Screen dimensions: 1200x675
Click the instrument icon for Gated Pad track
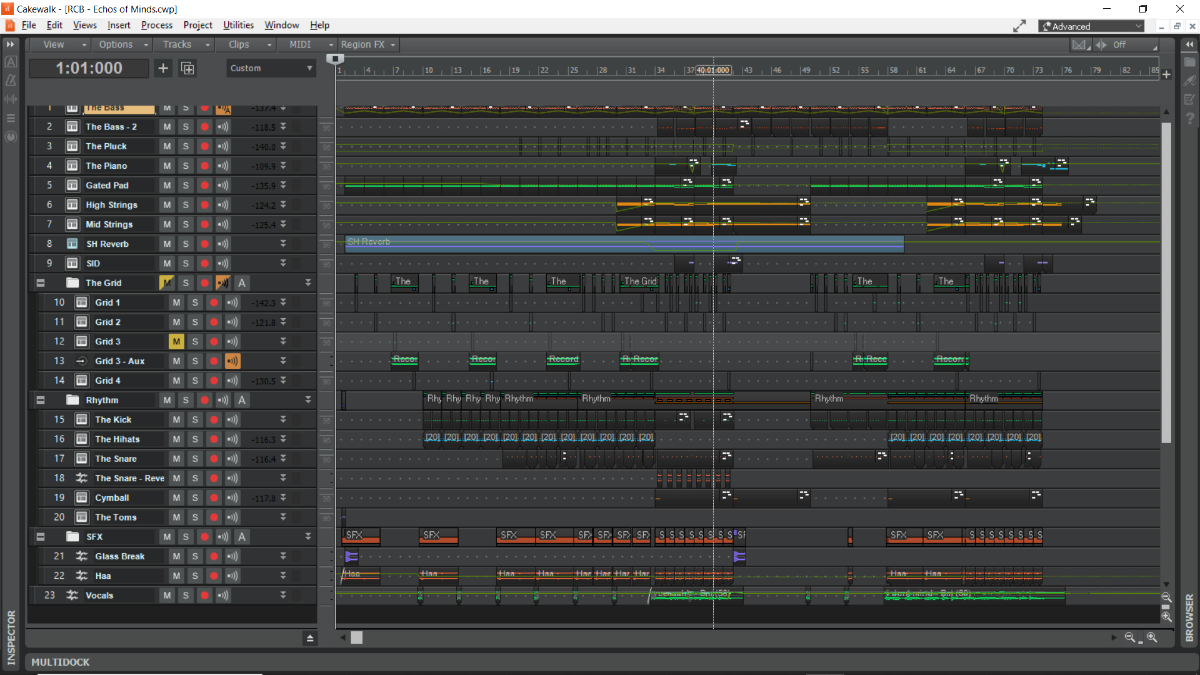coord(72,185)
